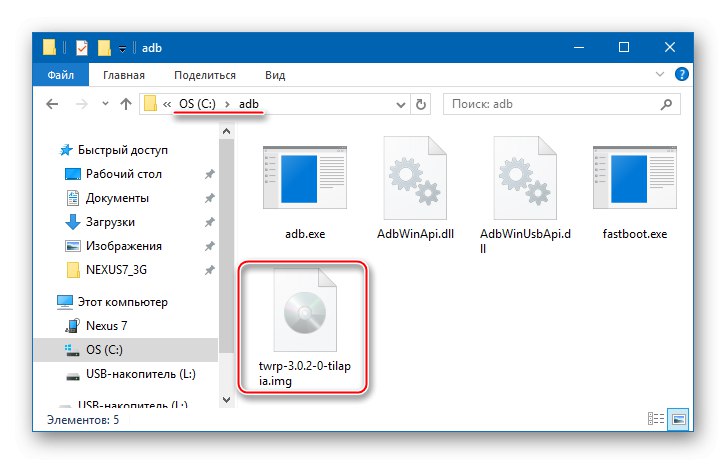Viewport: 726px width, 464px height.
Task: Minimize the adb Explorer window
Action: tap(579, 47)
